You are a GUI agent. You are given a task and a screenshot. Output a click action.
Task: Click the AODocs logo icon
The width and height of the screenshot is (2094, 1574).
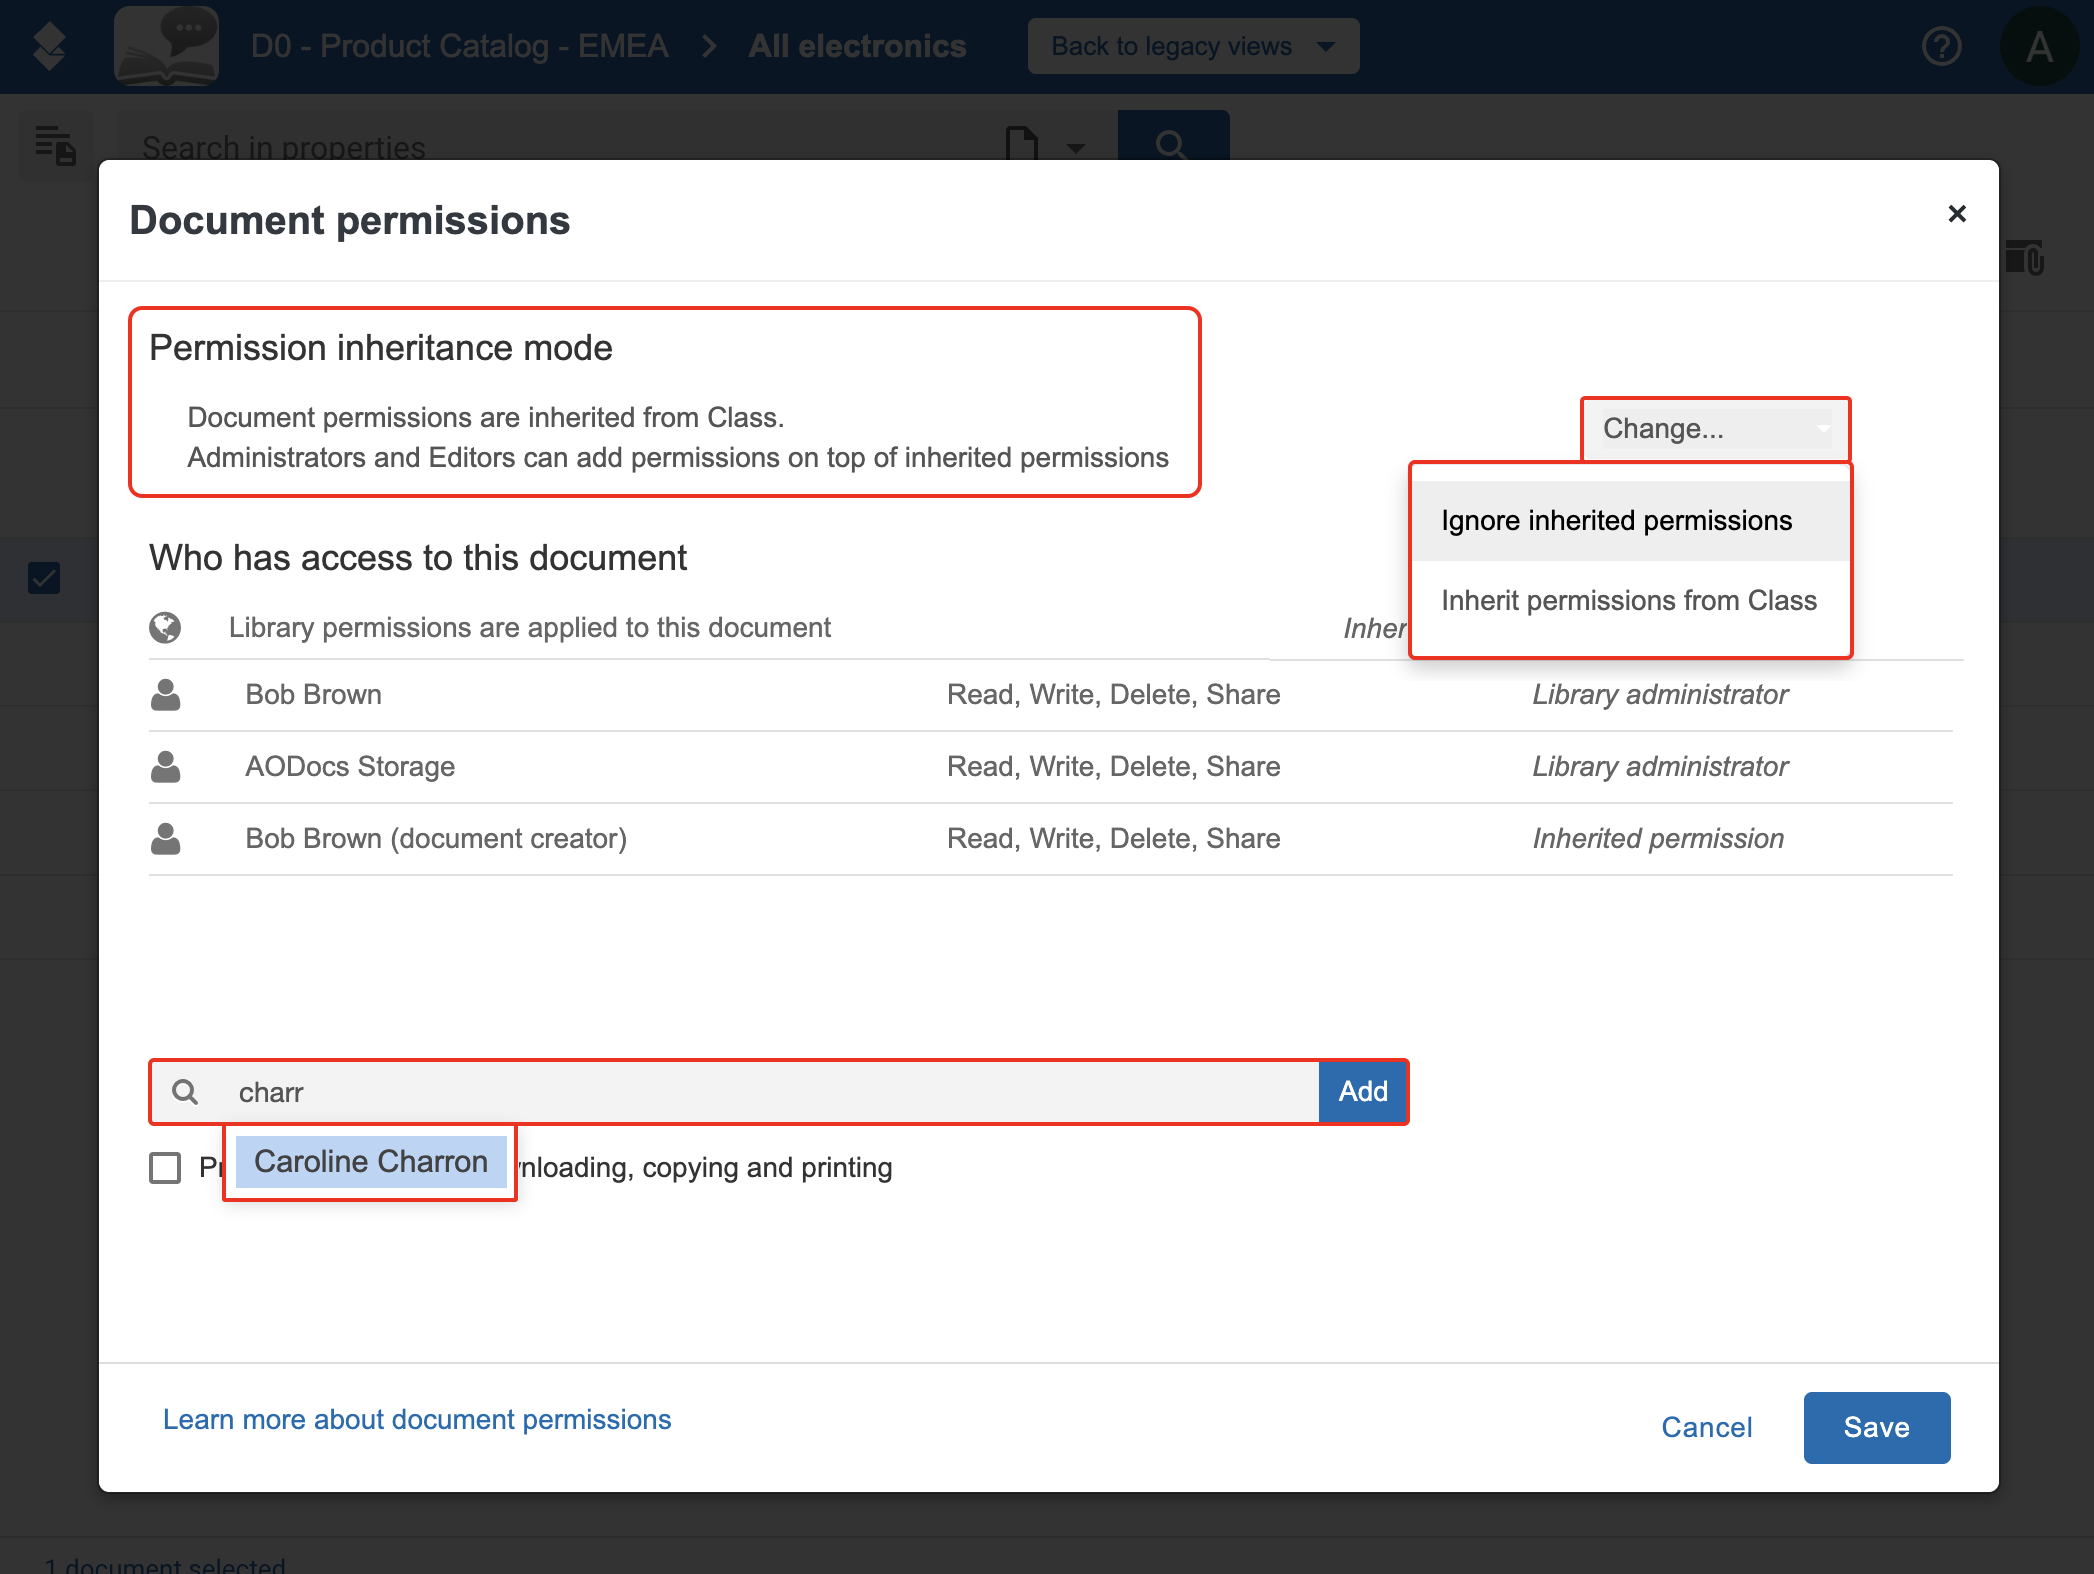pyautogui.click(x=49, y=47)
